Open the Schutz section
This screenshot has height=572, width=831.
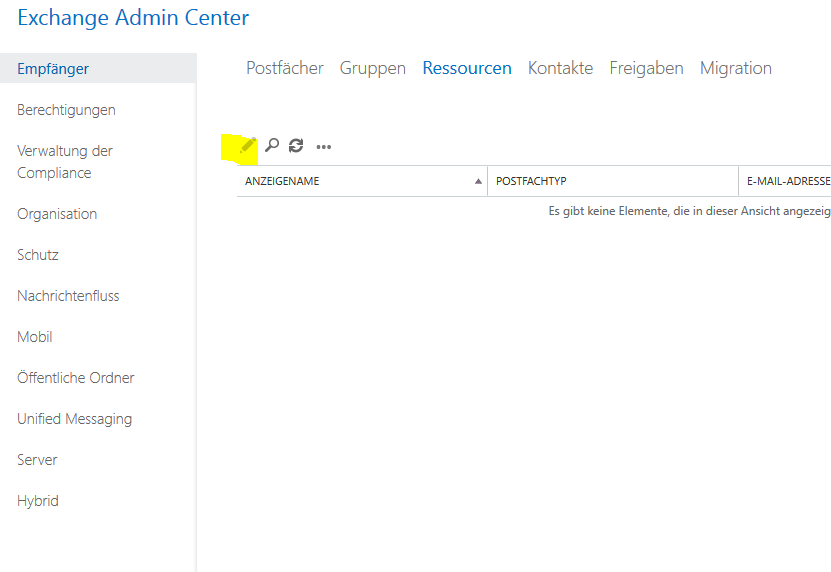[38, 254]
